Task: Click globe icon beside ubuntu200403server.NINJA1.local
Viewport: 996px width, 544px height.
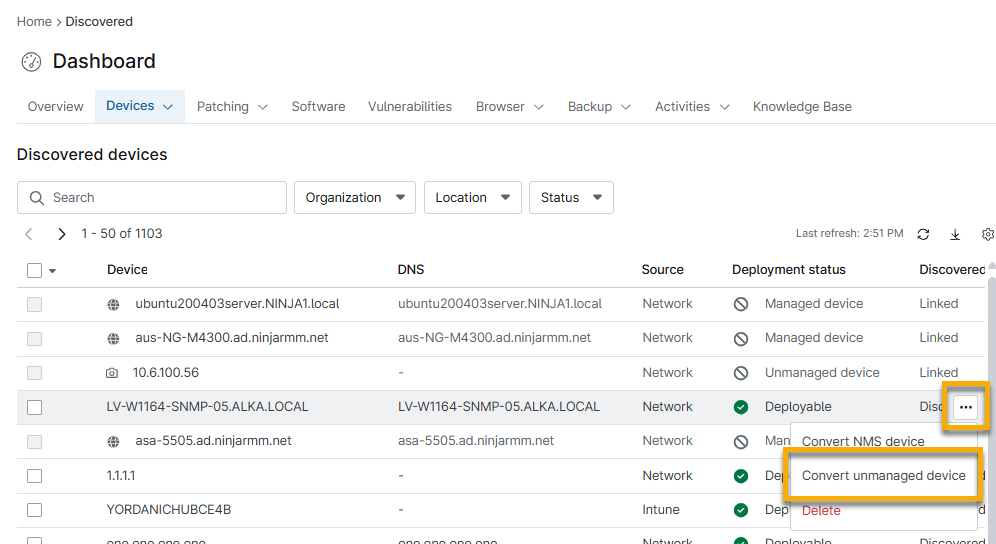Action: pos(114,304)
